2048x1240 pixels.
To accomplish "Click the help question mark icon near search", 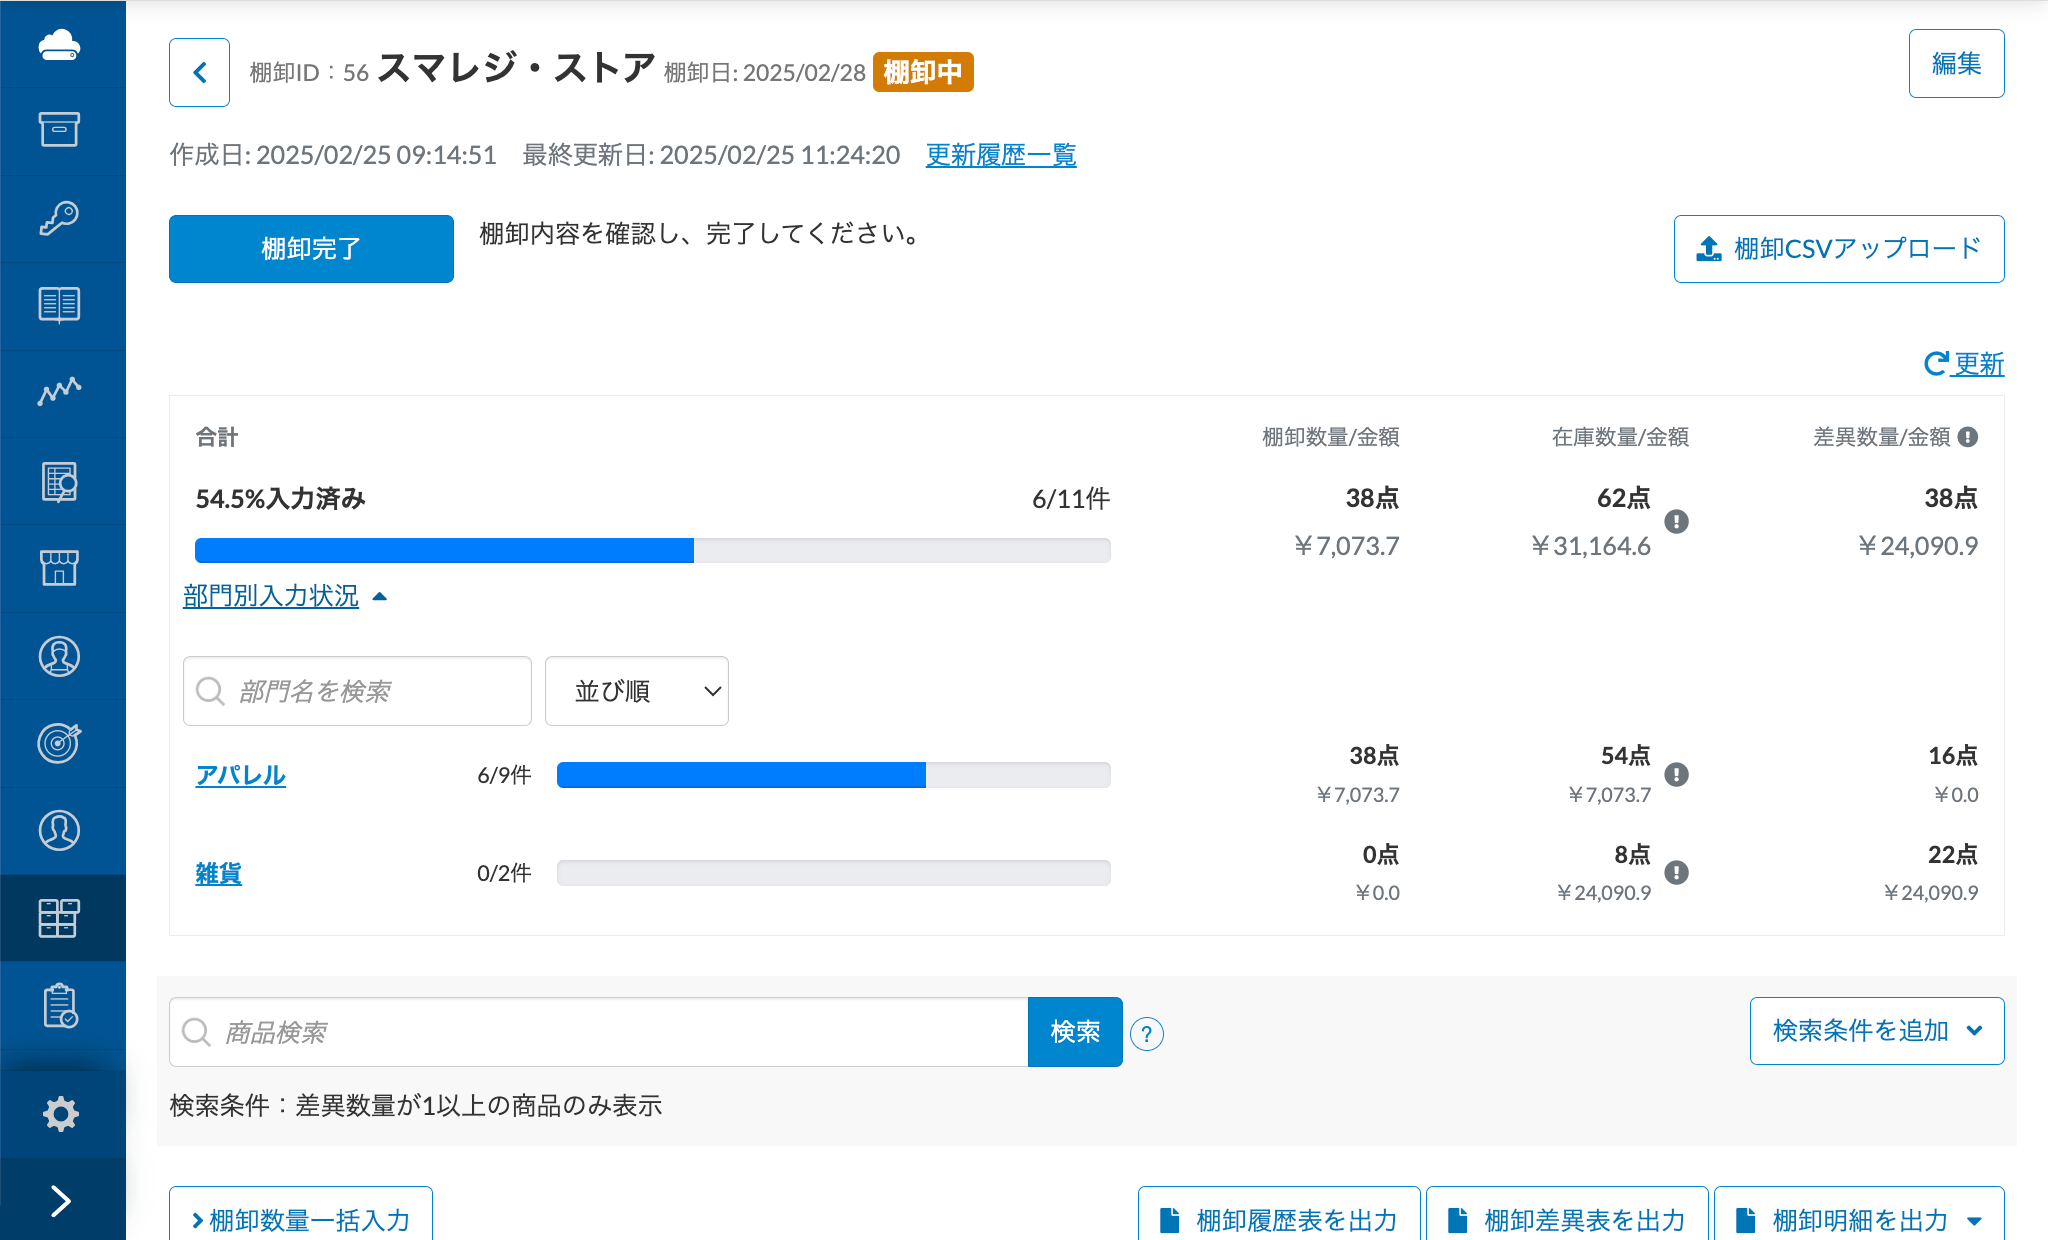I will 1146,1034.
